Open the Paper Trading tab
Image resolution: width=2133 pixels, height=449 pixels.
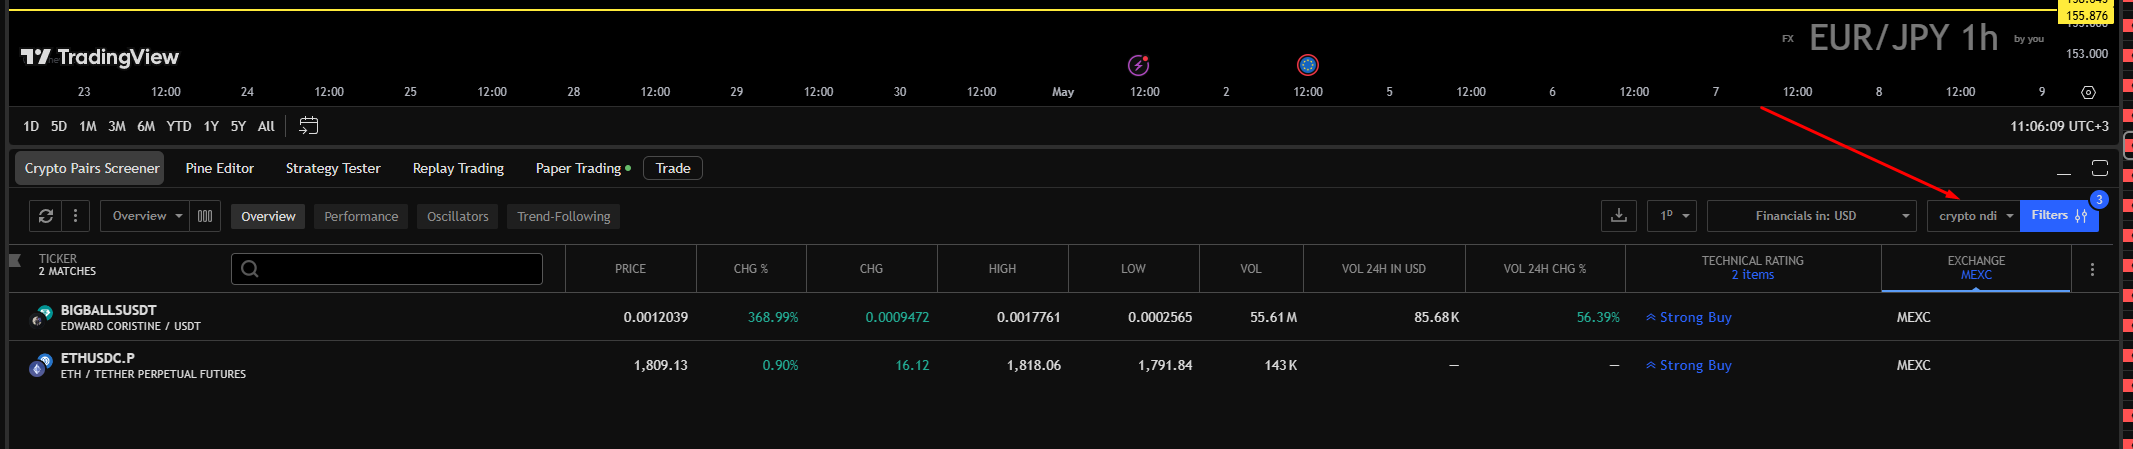(583, 168)
